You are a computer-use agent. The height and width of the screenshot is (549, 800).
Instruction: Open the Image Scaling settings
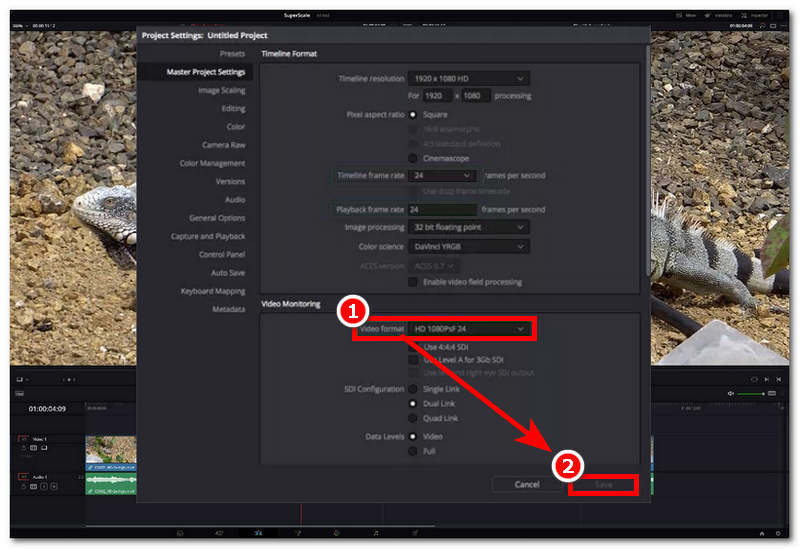click(221, 90)
